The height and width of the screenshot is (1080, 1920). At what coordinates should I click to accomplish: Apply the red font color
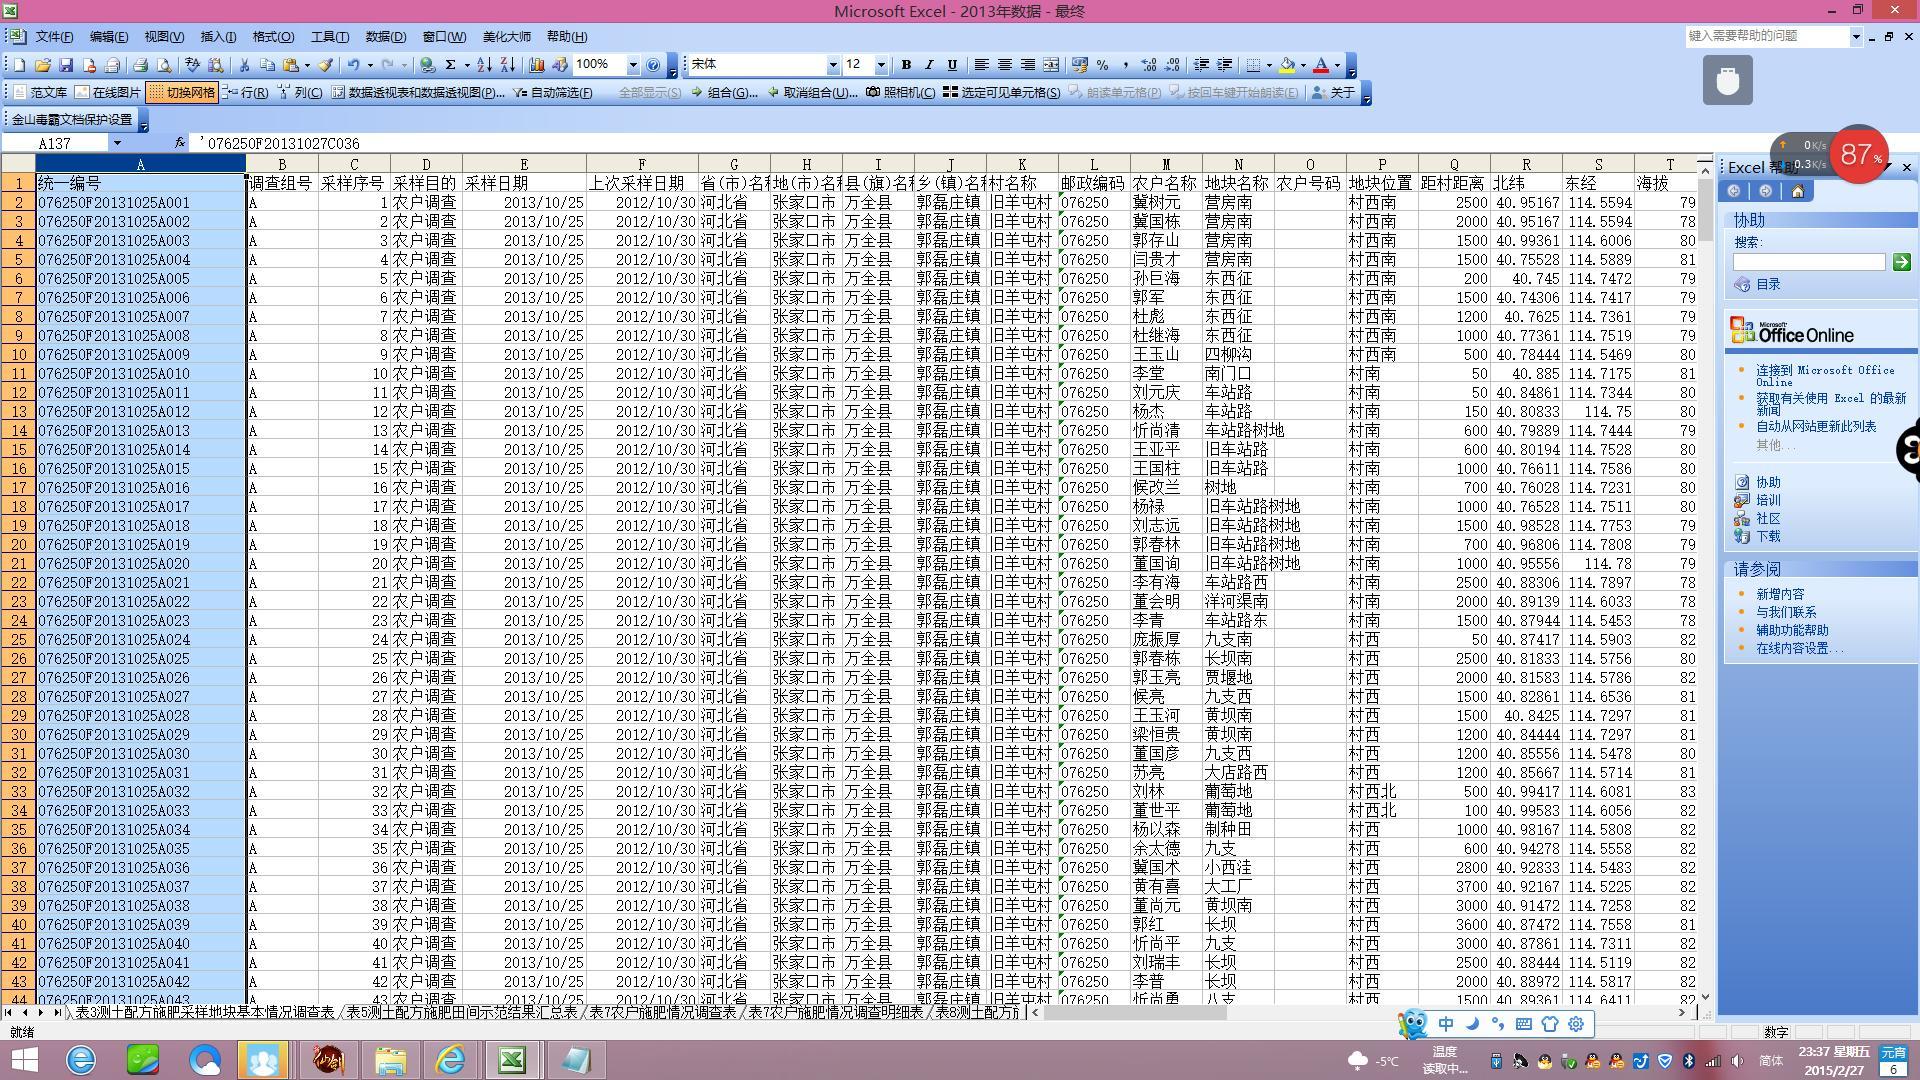click(x=1321, y=65)
